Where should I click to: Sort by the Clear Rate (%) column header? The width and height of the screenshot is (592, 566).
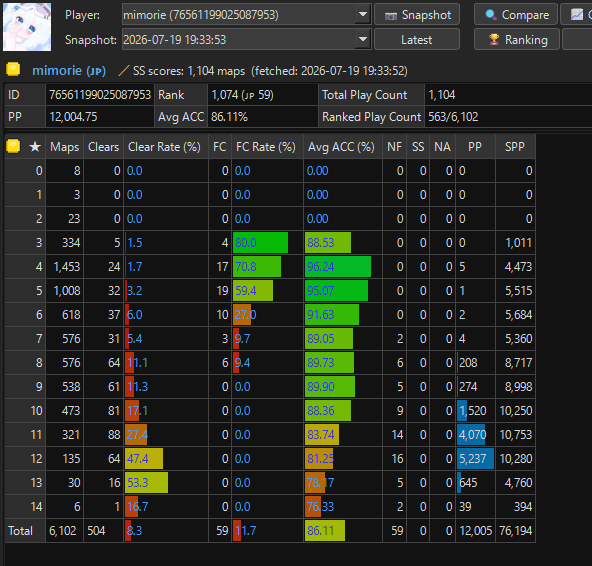pyautogui.click(x=164, y=147)
